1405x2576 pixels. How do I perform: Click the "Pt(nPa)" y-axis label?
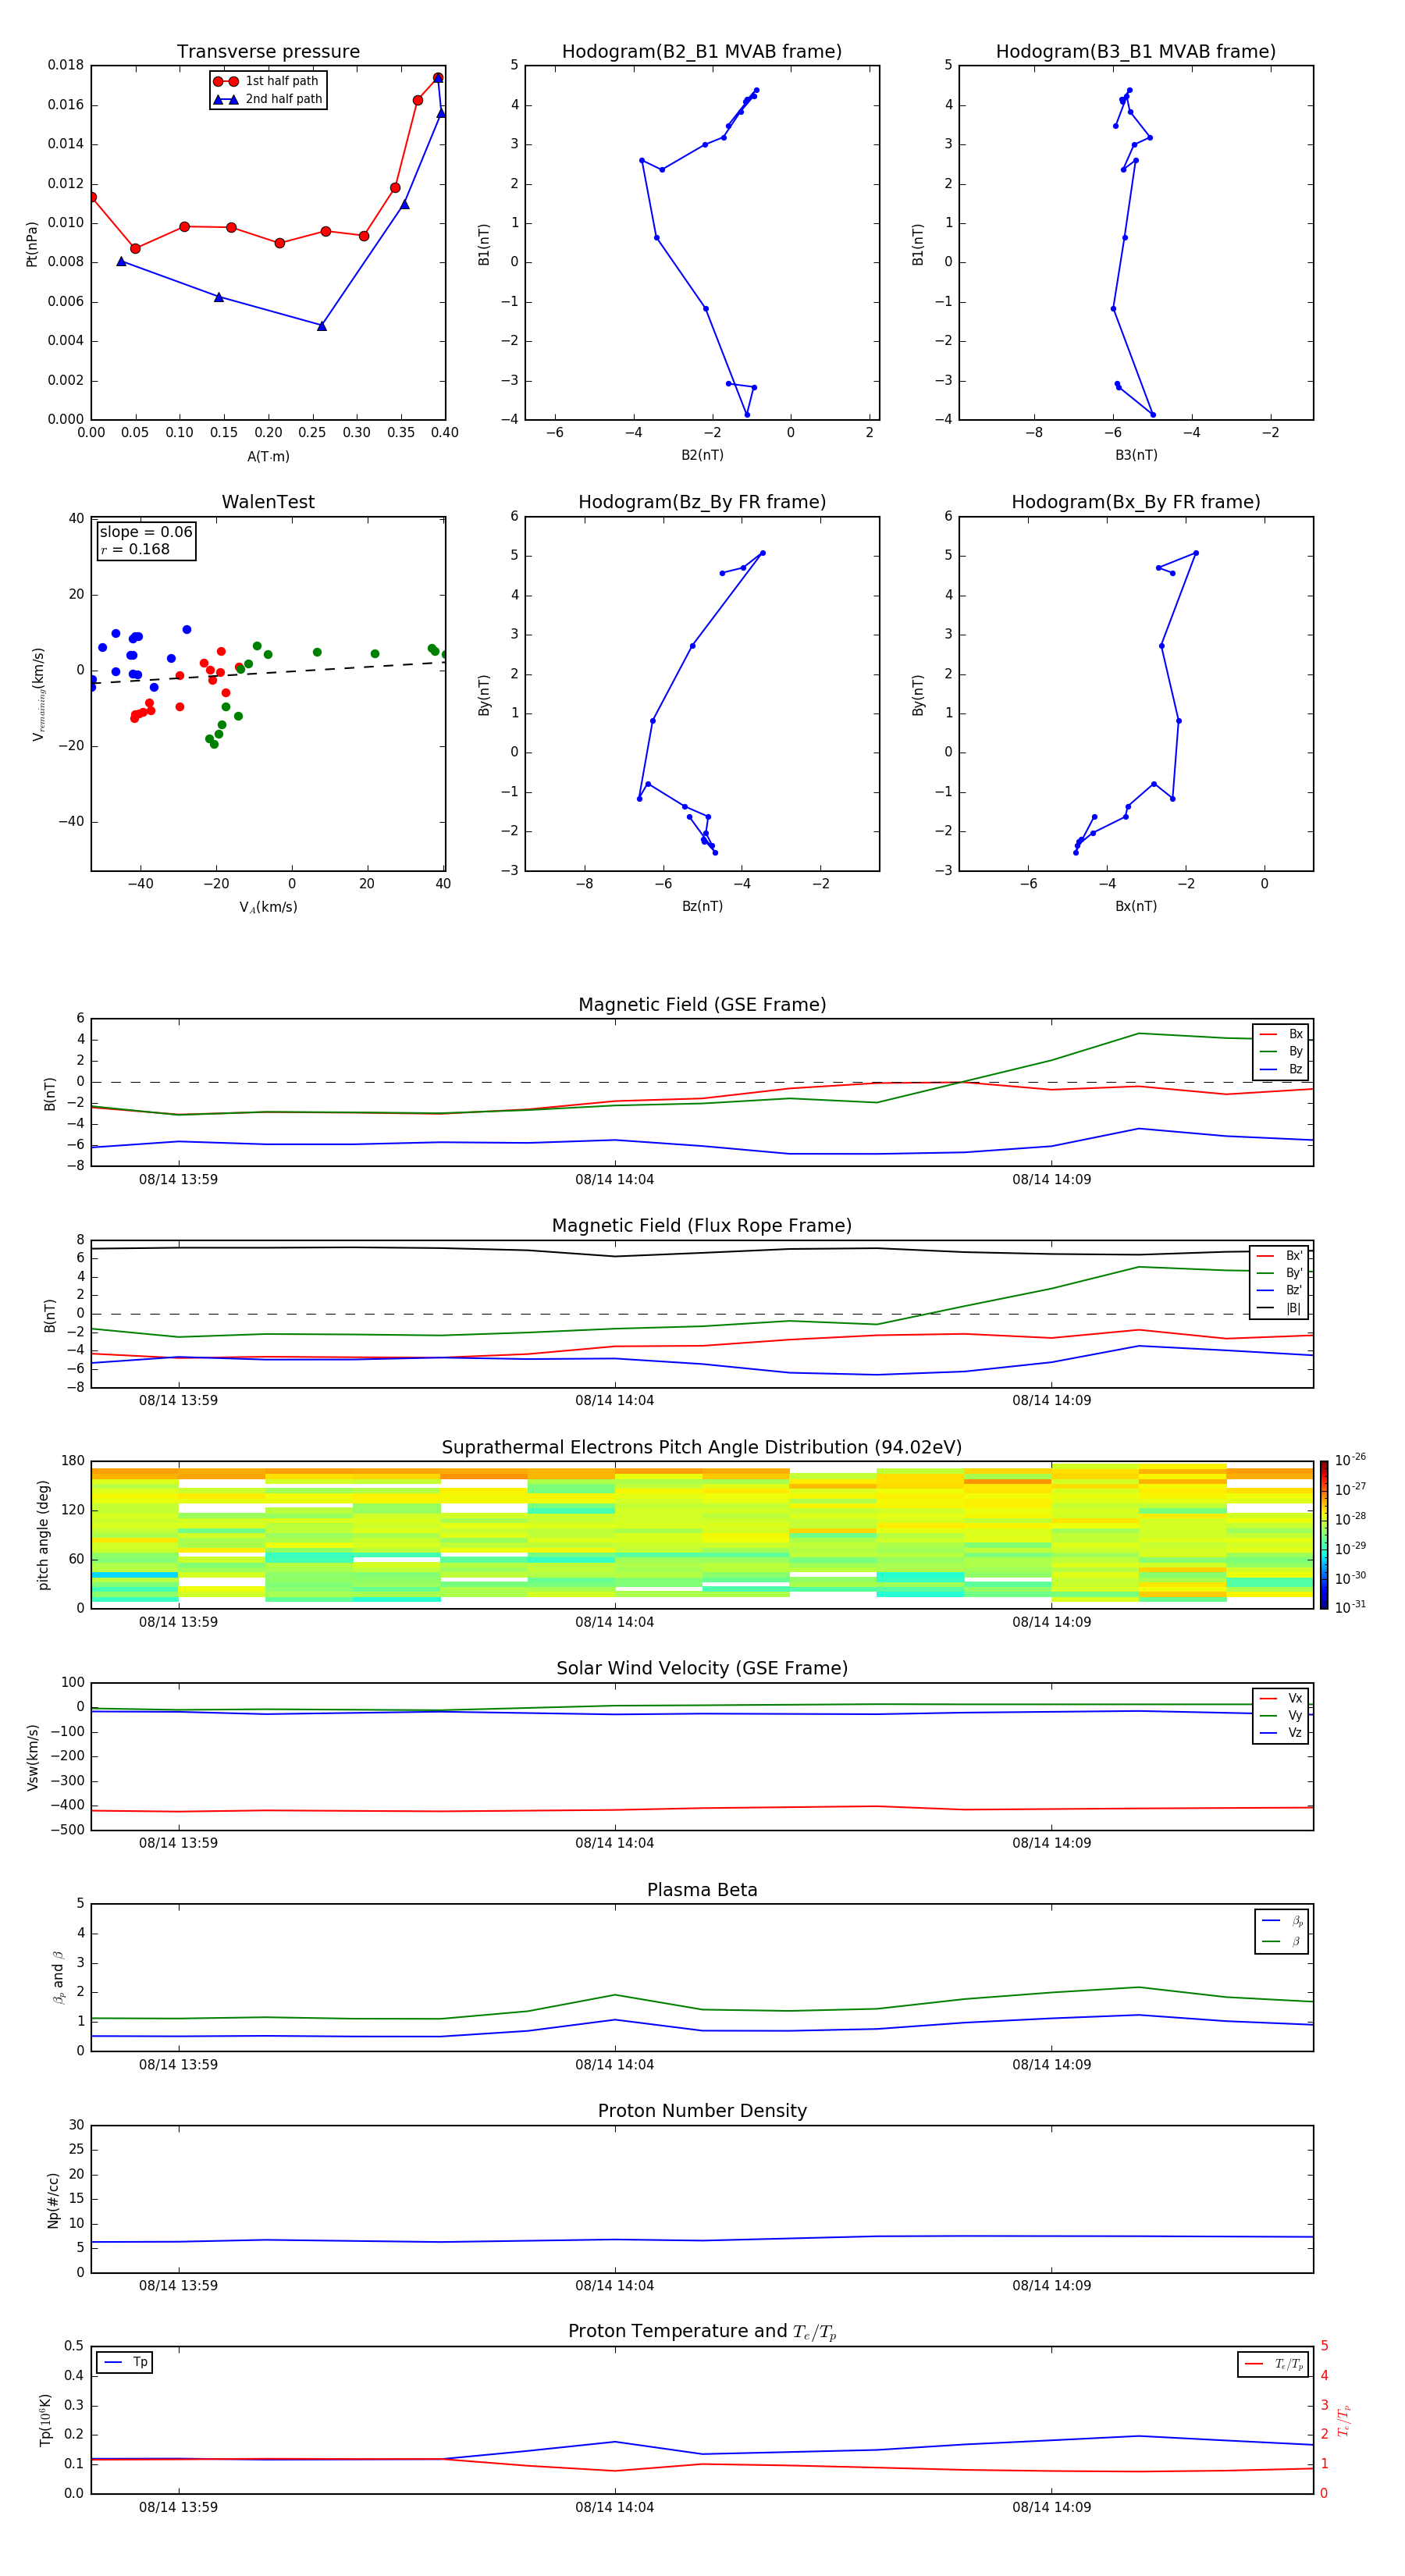tap(32, 243)
